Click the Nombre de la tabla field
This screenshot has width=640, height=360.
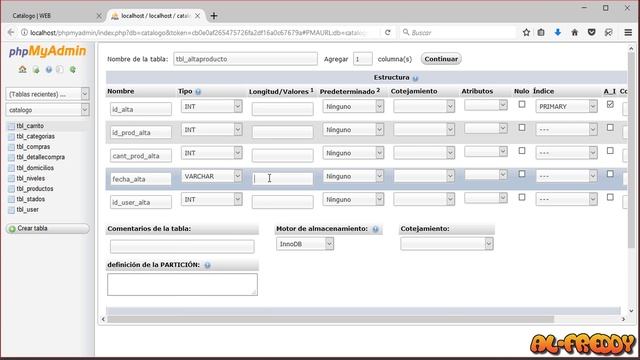[245, 59]
